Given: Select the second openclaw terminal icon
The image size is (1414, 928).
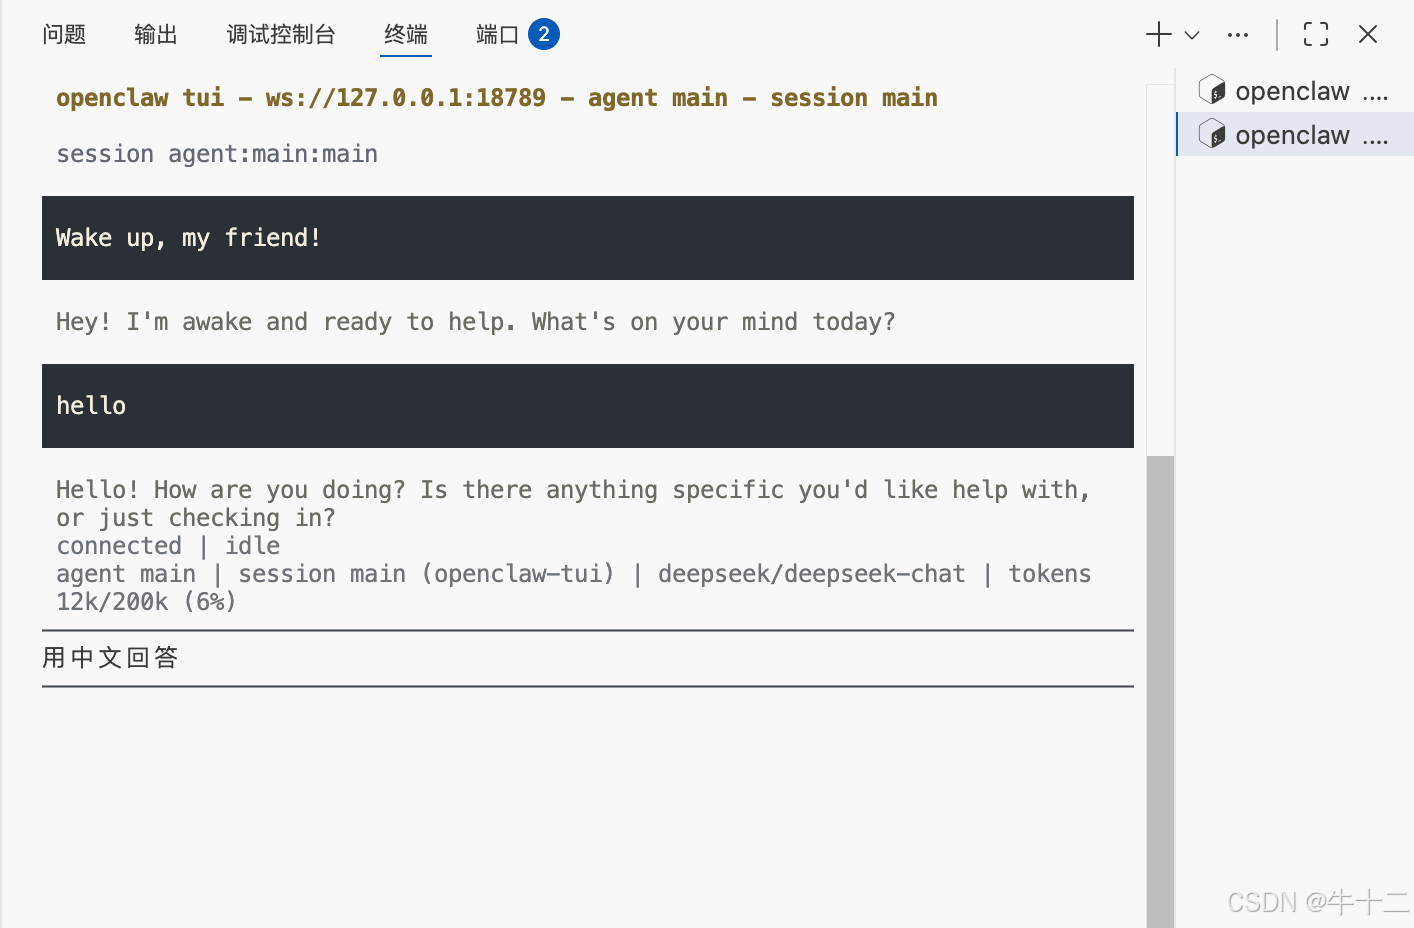Looking at the screenshot, I should pos(1212,134).
